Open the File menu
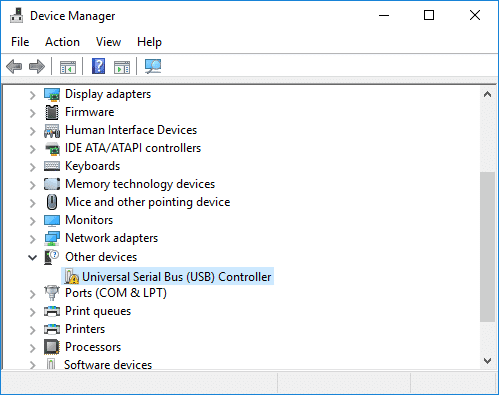The height and width of the screenshot is (395, 499). pos(20,42)
